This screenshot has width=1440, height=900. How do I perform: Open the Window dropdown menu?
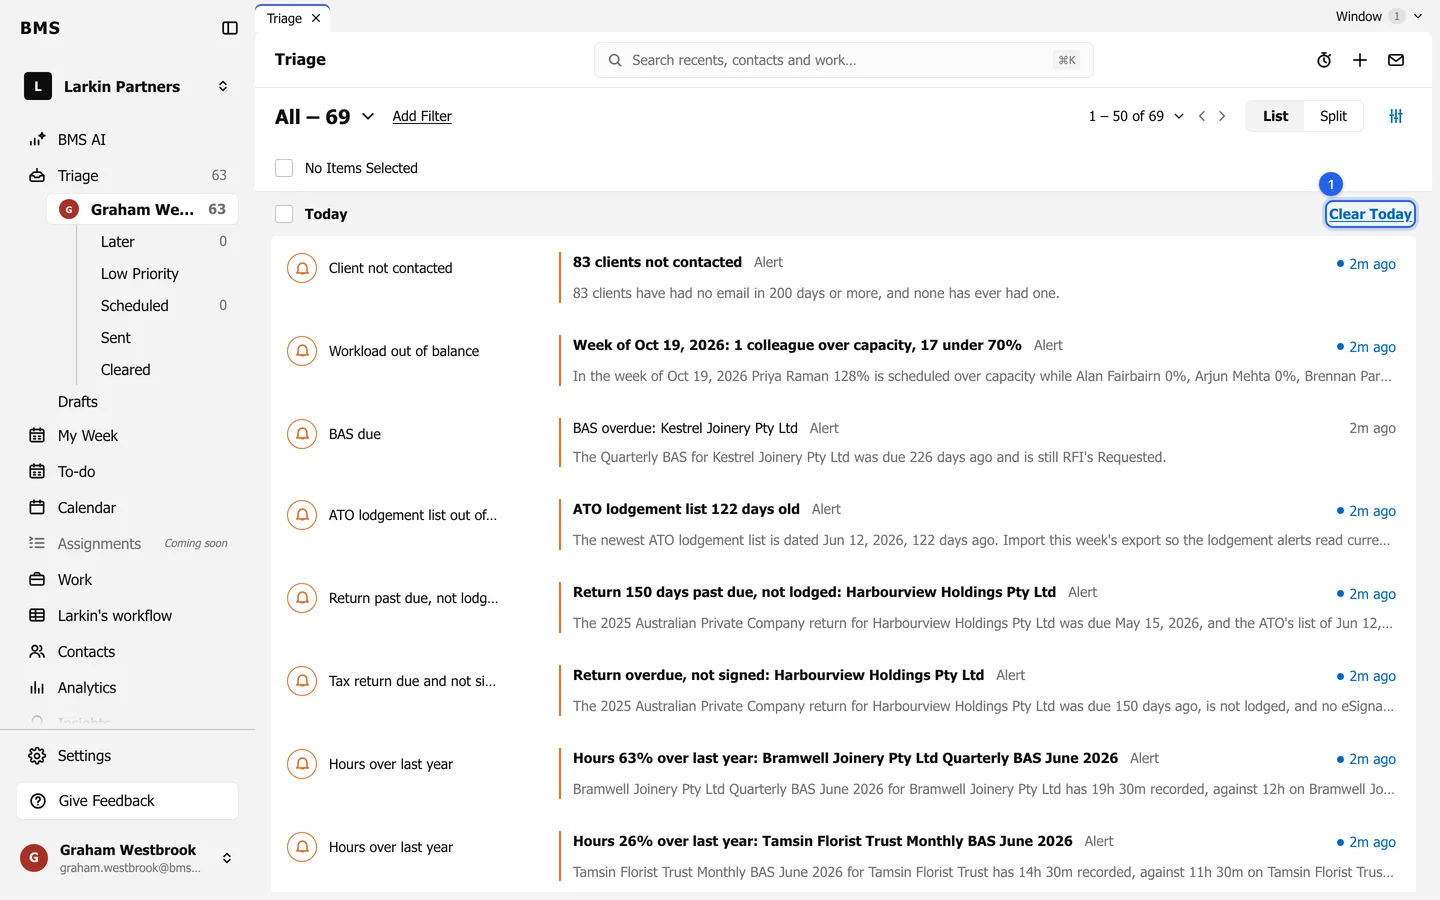[1379, 16]
